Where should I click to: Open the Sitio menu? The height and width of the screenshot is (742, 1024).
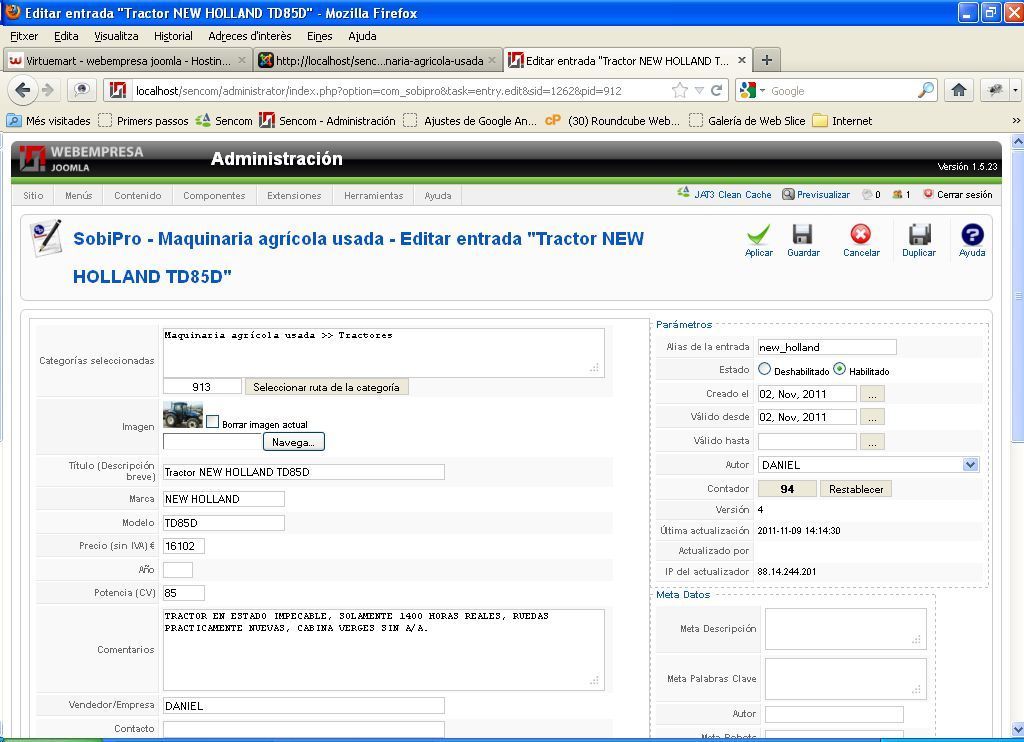point(33,195)
